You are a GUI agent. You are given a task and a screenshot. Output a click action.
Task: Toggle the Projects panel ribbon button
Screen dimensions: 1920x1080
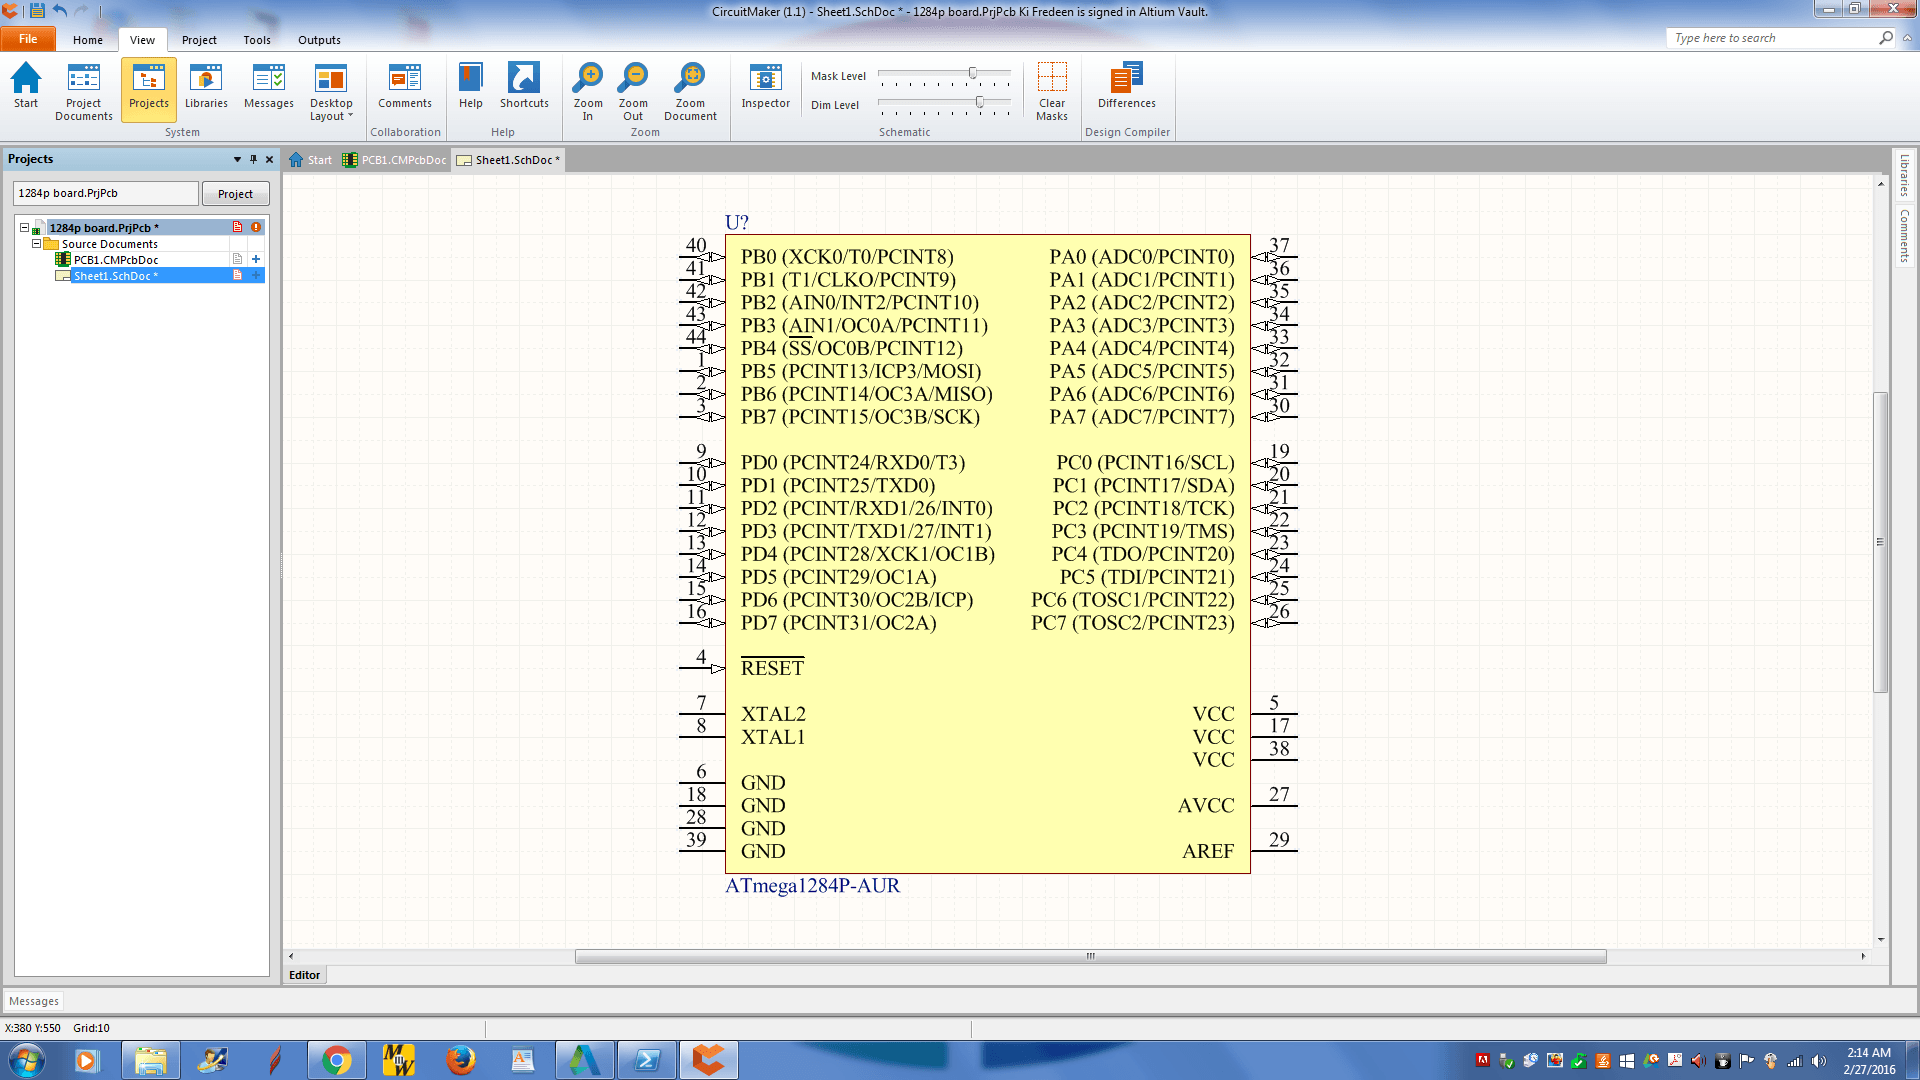[x=149, y=89]
